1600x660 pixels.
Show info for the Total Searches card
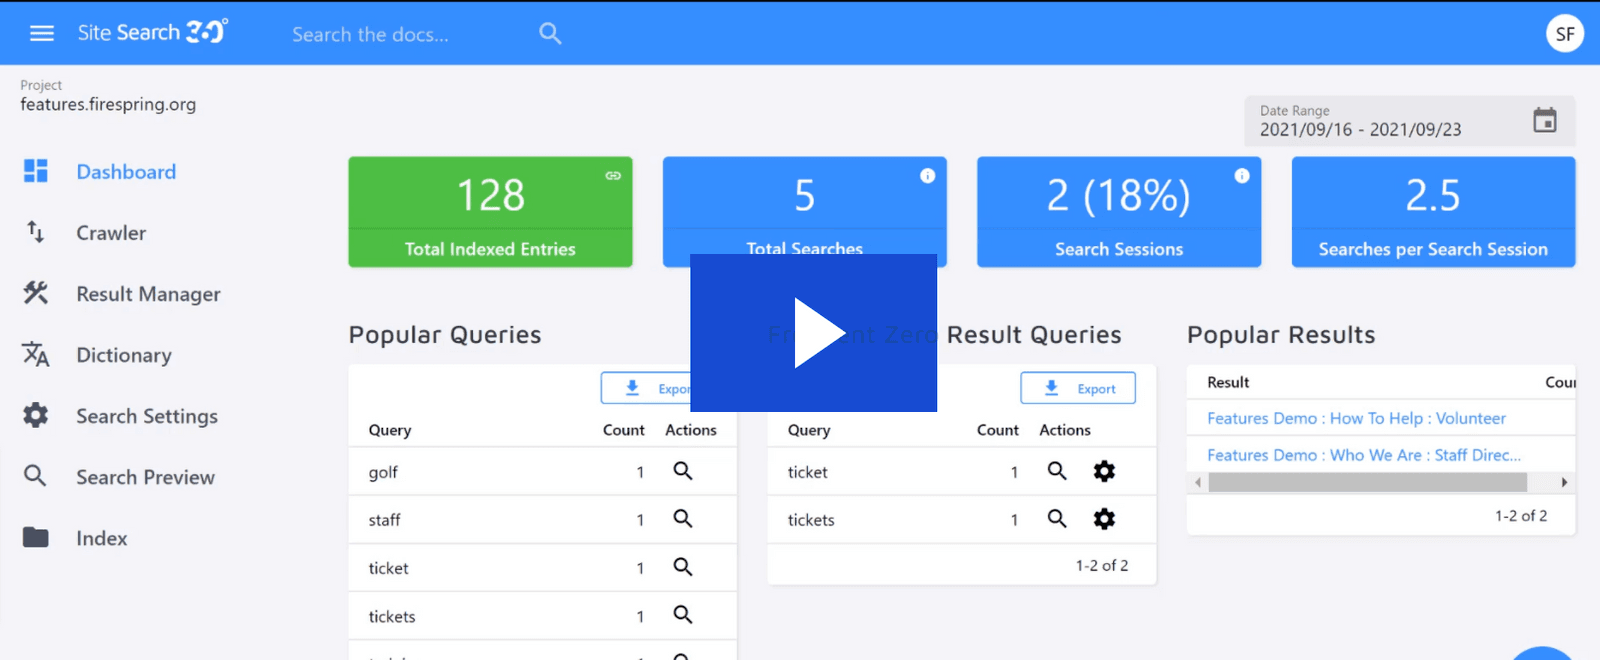click(927, 176)
